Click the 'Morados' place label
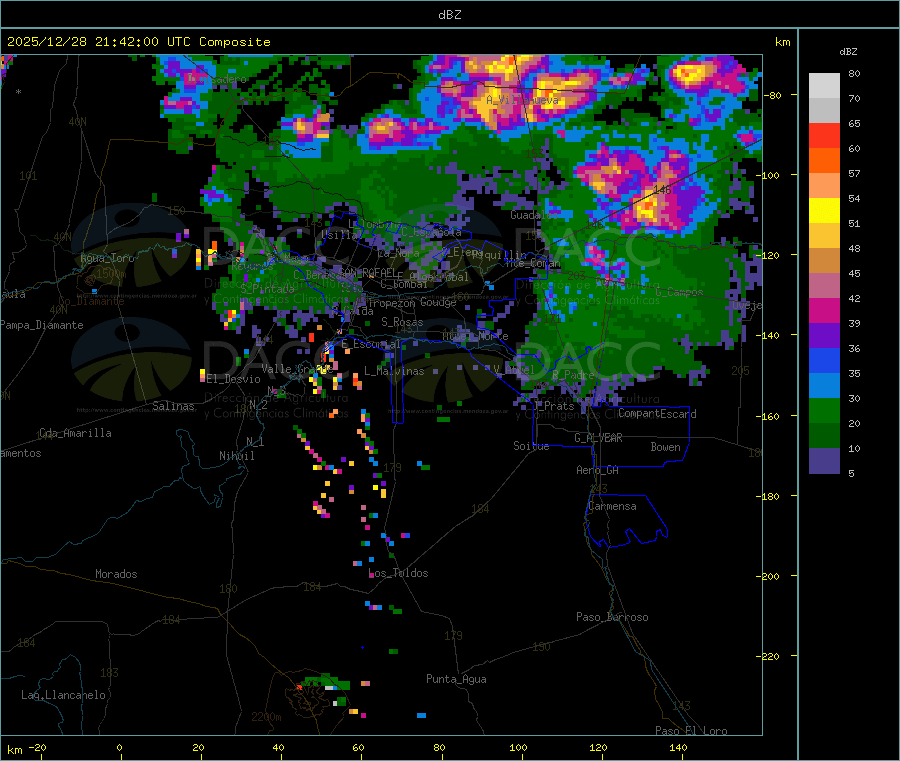900x761 pixels. coord(116,574)
